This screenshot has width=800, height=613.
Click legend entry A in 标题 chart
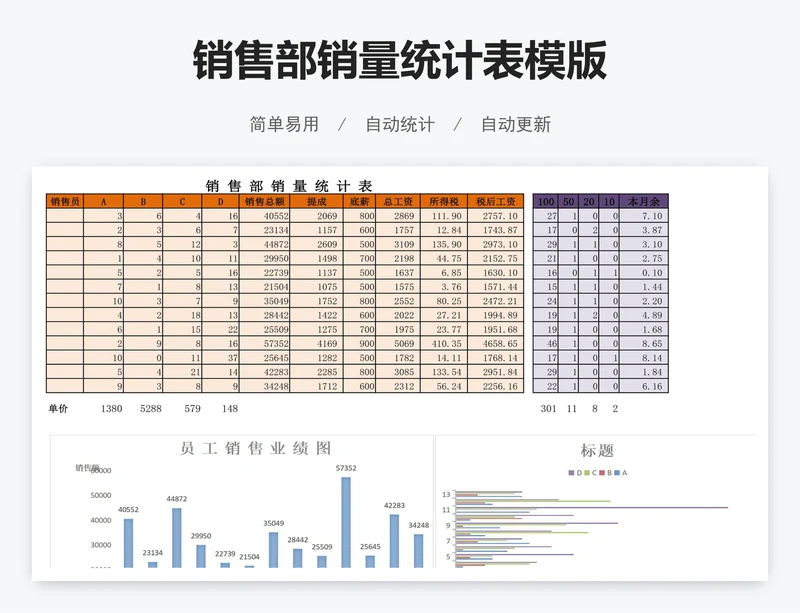(x=621, y=473)
